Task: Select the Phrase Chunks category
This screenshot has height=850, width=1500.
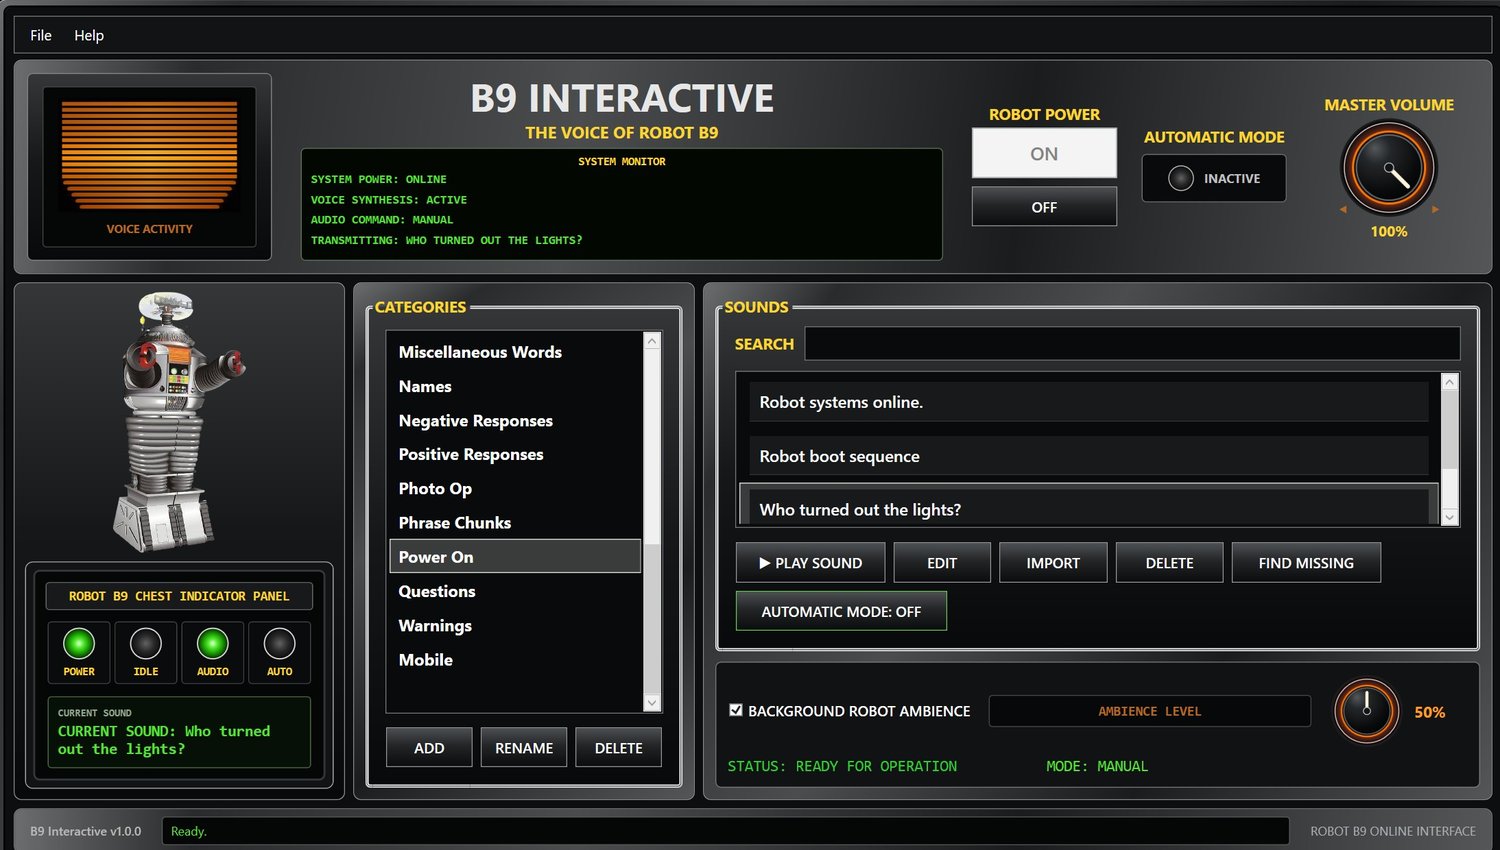Action: click(515, 523)
